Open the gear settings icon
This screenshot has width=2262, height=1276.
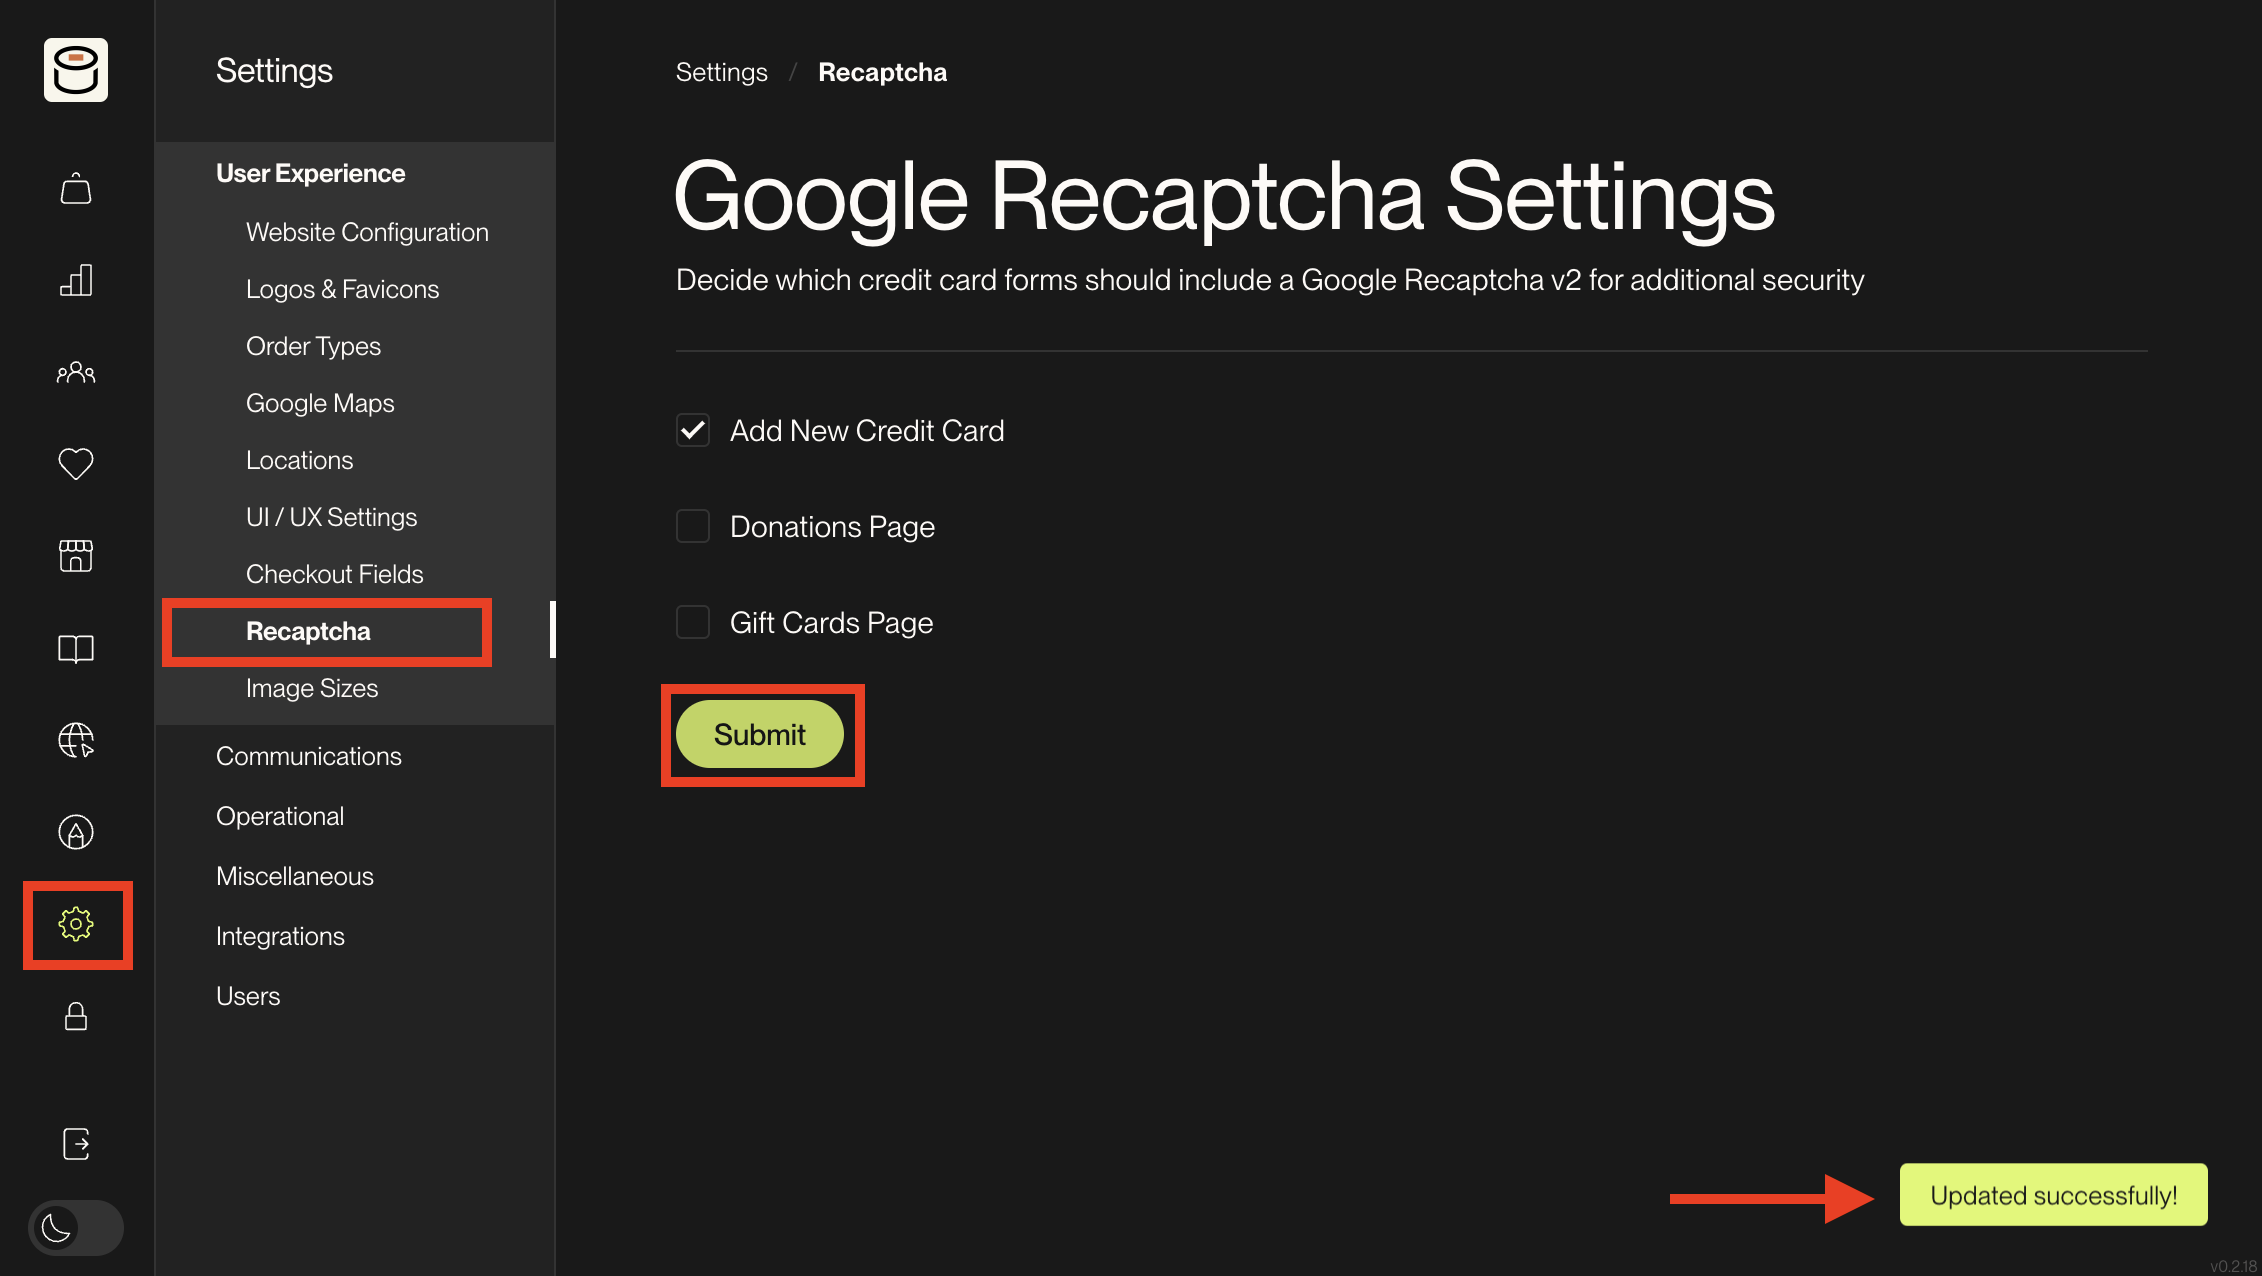76,924
